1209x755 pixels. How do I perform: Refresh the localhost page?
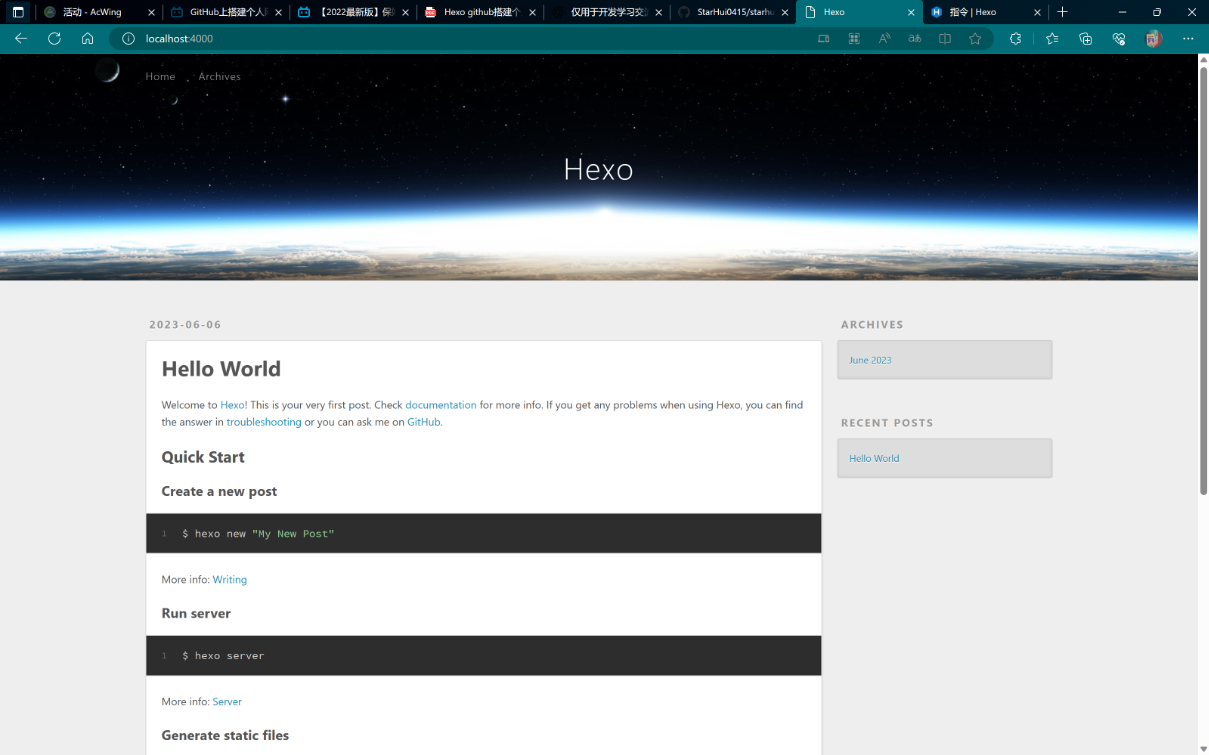[54, 38]
